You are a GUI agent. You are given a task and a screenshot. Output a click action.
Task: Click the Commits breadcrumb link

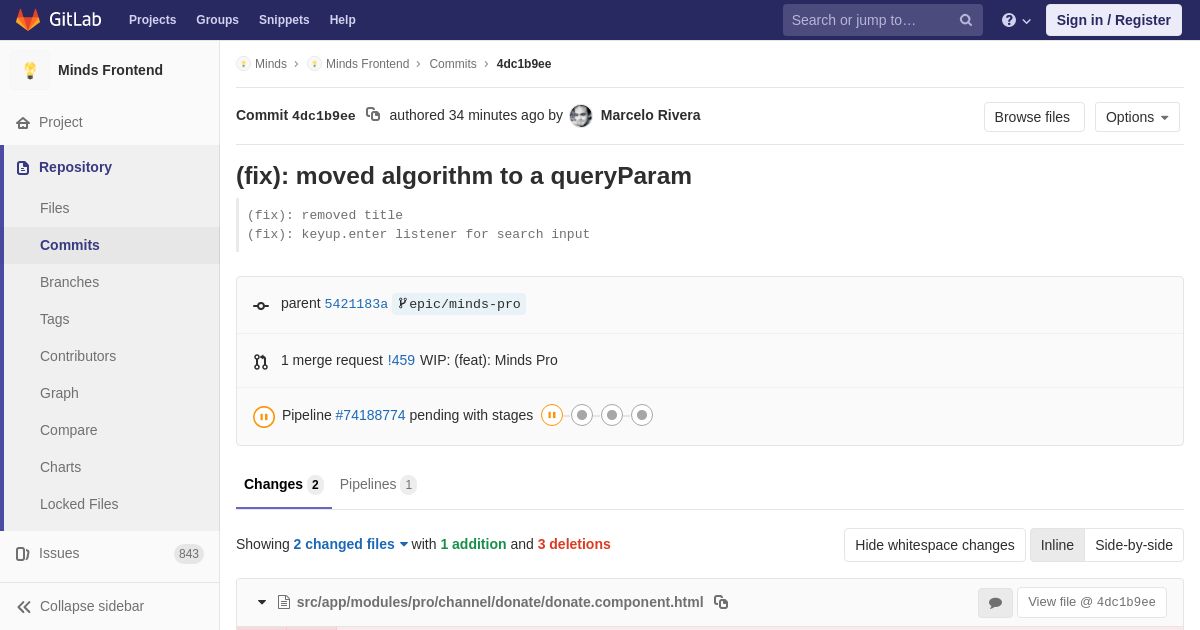pos(453,64)
